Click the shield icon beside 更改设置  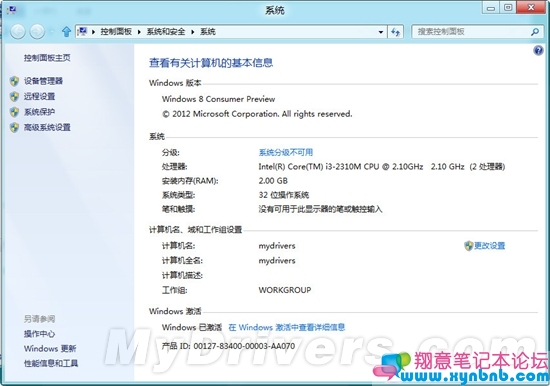pyautogui.click(x=469, y=246)
